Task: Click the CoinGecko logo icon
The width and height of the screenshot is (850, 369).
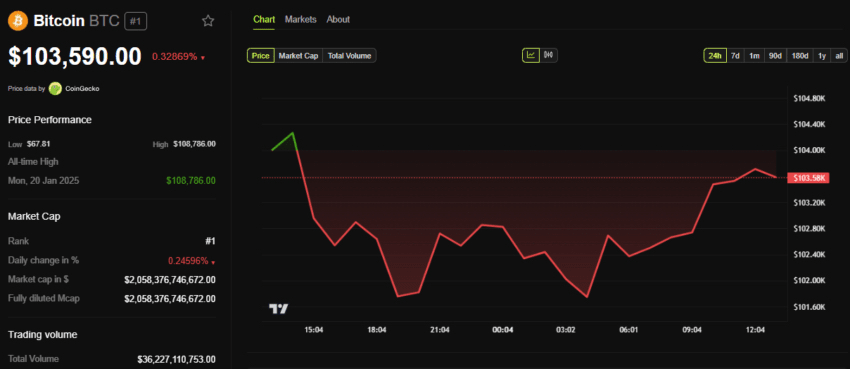Action: coord(55,88)
